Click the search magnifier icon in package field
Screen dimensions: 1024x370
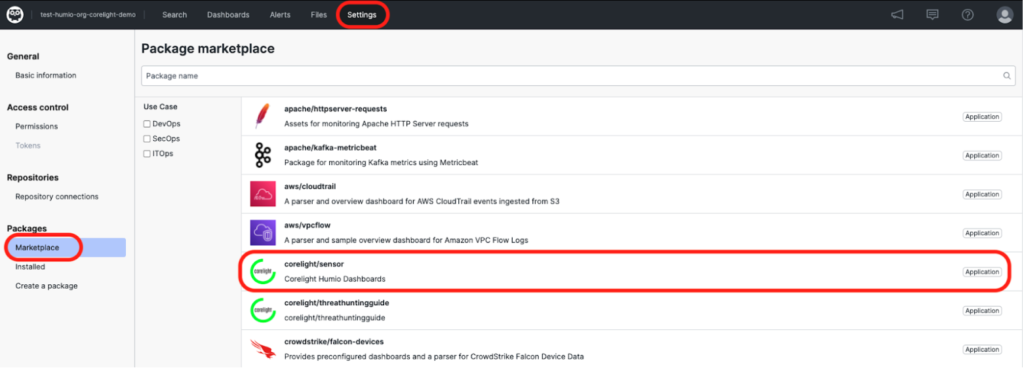tap(1007, 76)
